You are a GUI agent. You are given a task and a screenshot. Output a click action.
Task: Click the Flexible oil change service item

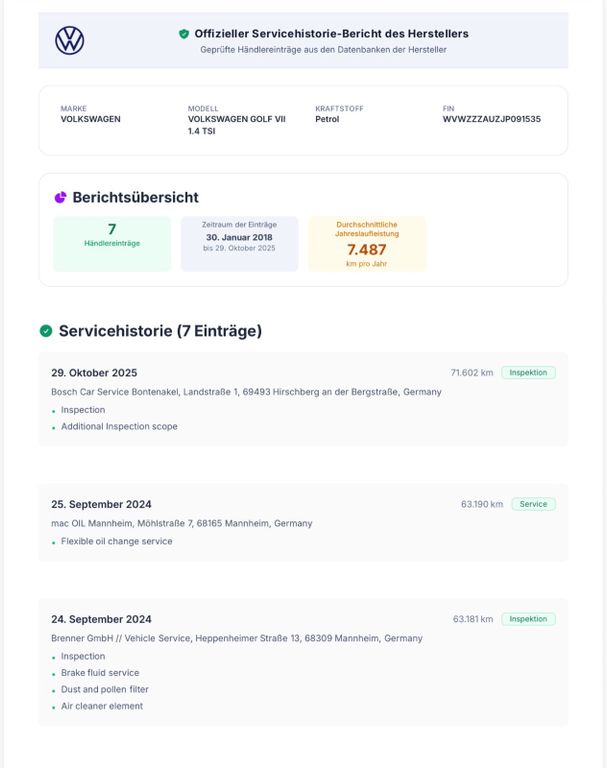point(117,541)
